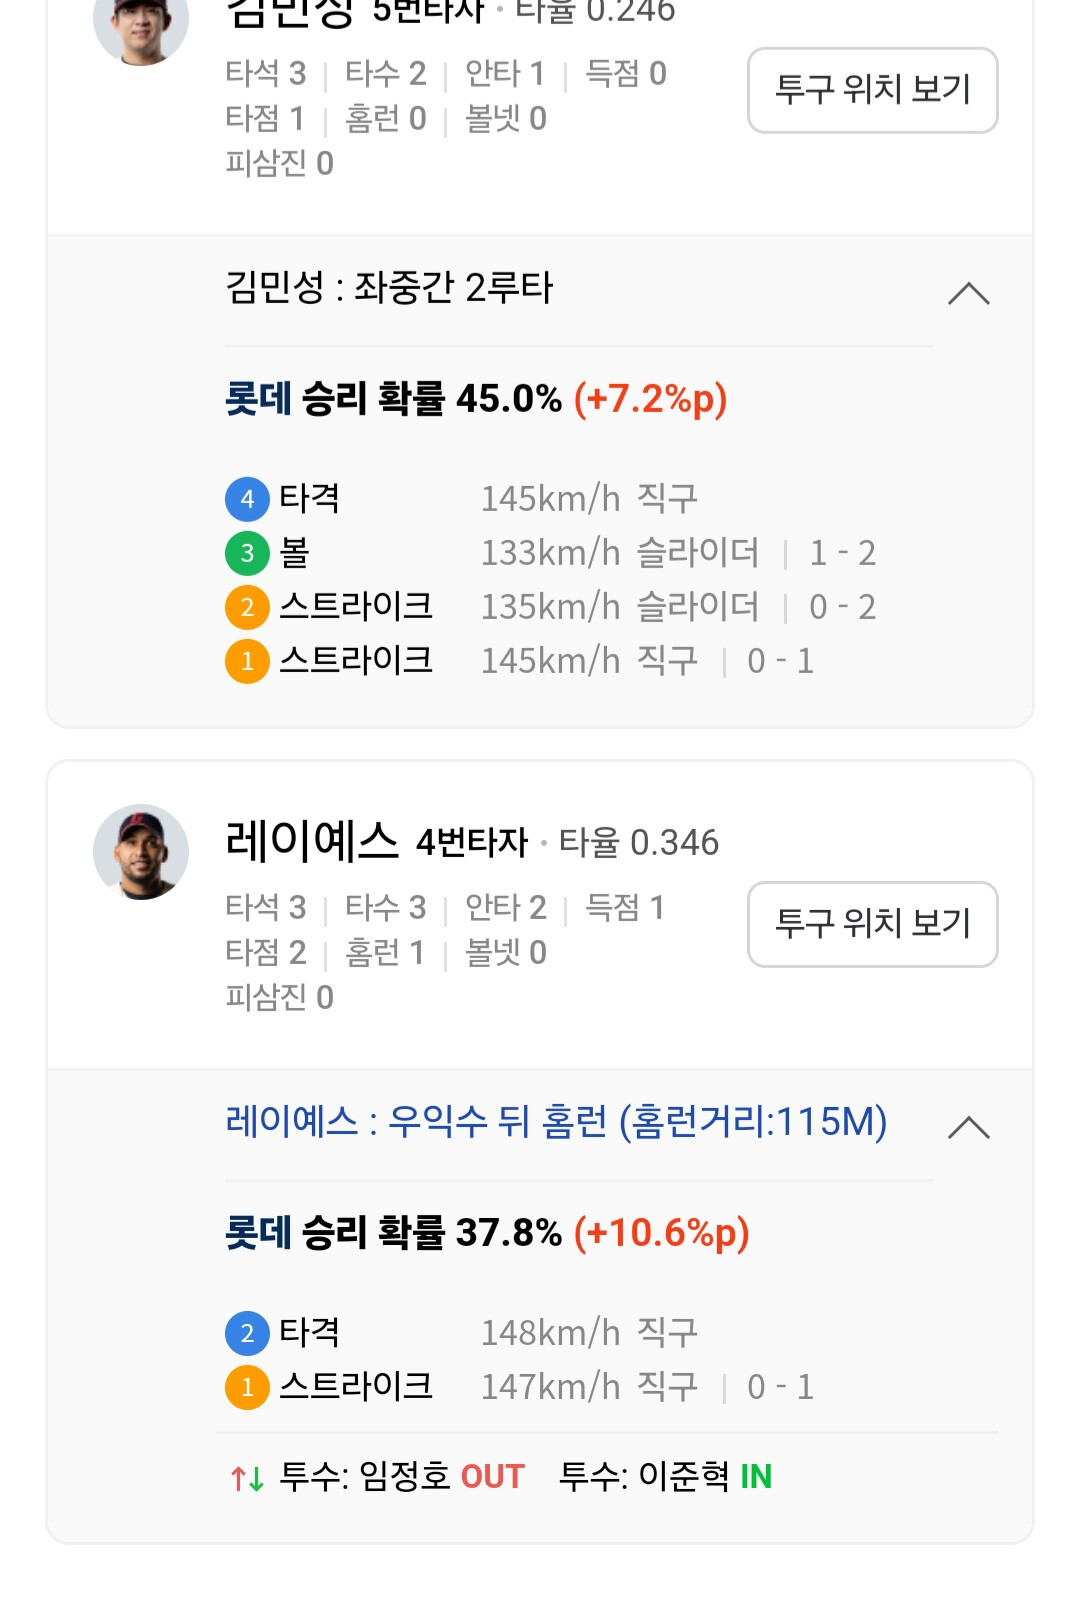Screen dimensions: 1080x1620
Task: Collapse the 레이예스 홈런 play details
Action: pos(968,1127)
